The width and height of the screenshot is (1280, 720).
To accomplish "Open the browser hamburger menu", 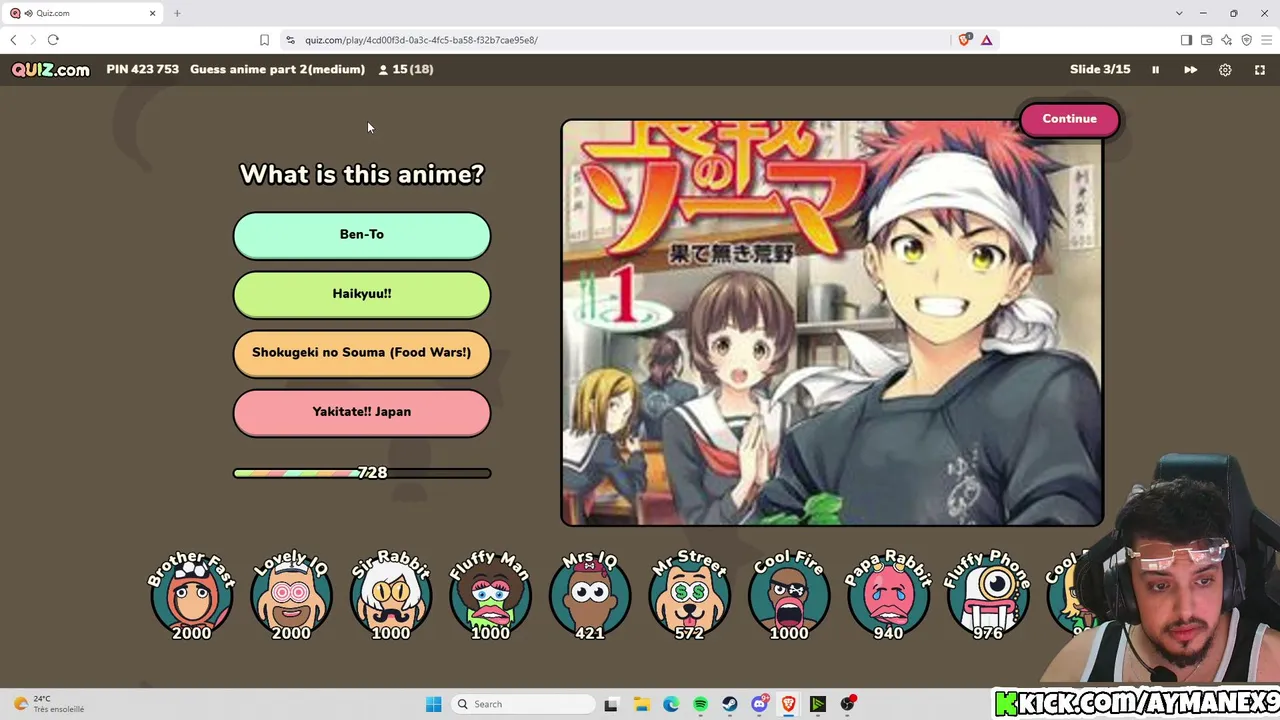I will [x=1266, y=40].
